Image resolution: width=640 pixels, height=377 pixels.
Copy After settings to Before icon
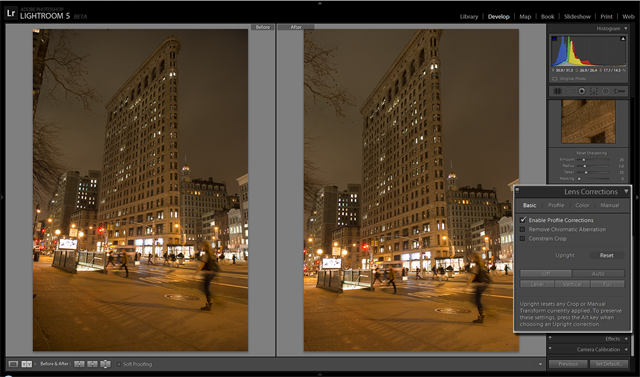(92, 364)
